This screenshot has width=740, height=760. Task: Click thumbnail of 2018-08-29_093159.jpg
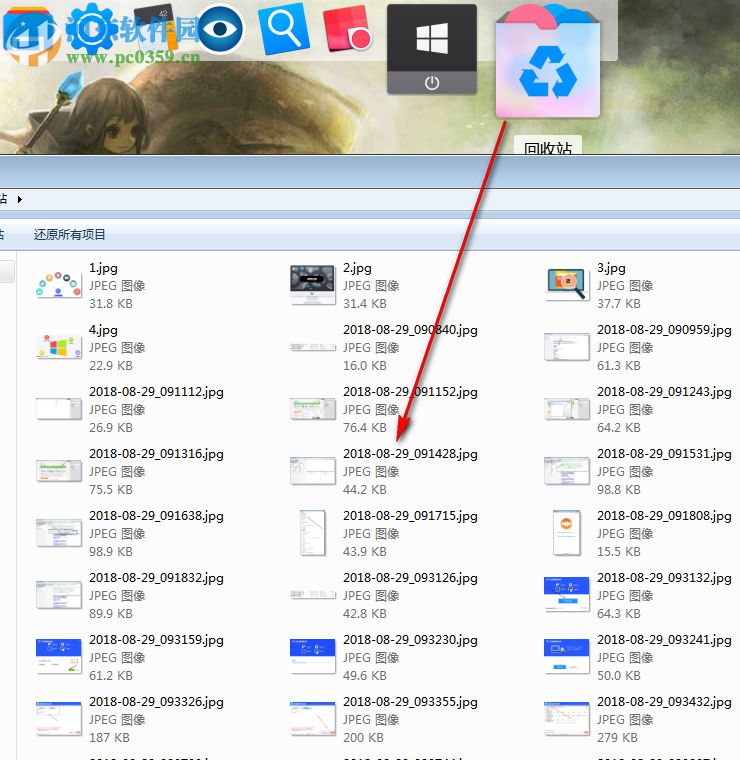point(59,657)
